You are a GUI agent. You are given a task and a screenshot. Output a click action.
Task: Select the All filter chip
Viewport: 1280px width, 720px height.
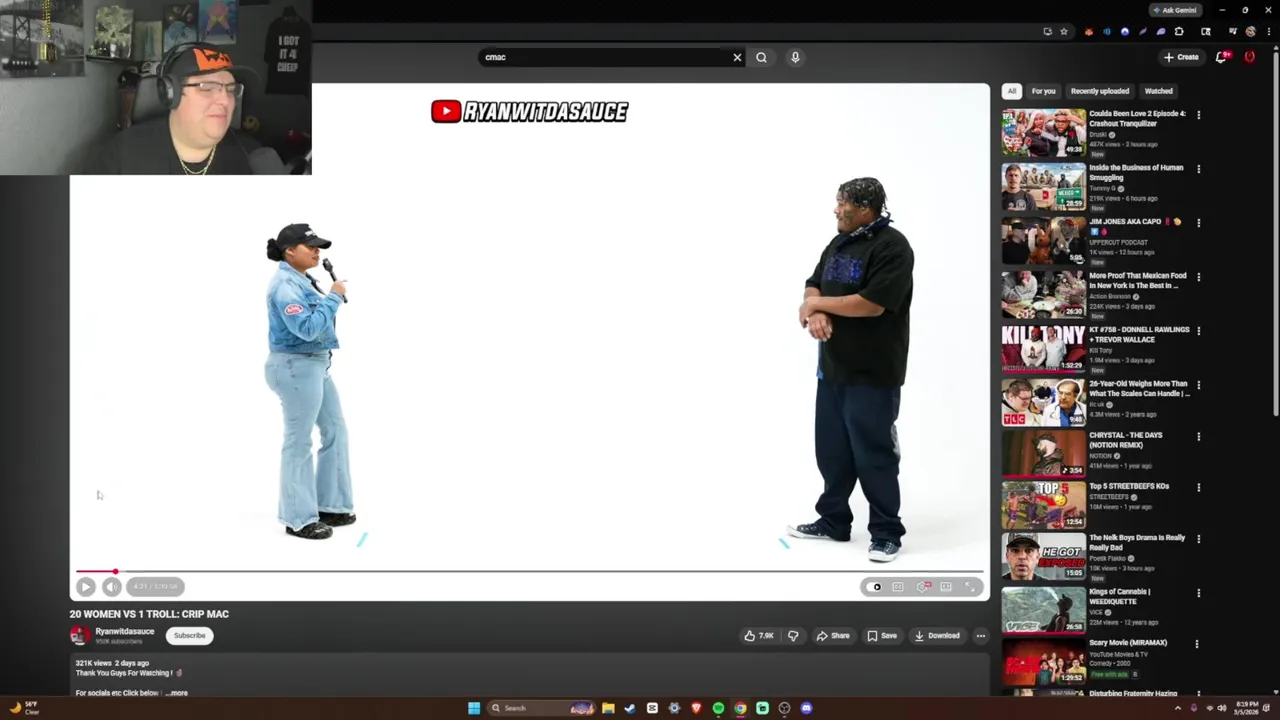coord(1012,91)
